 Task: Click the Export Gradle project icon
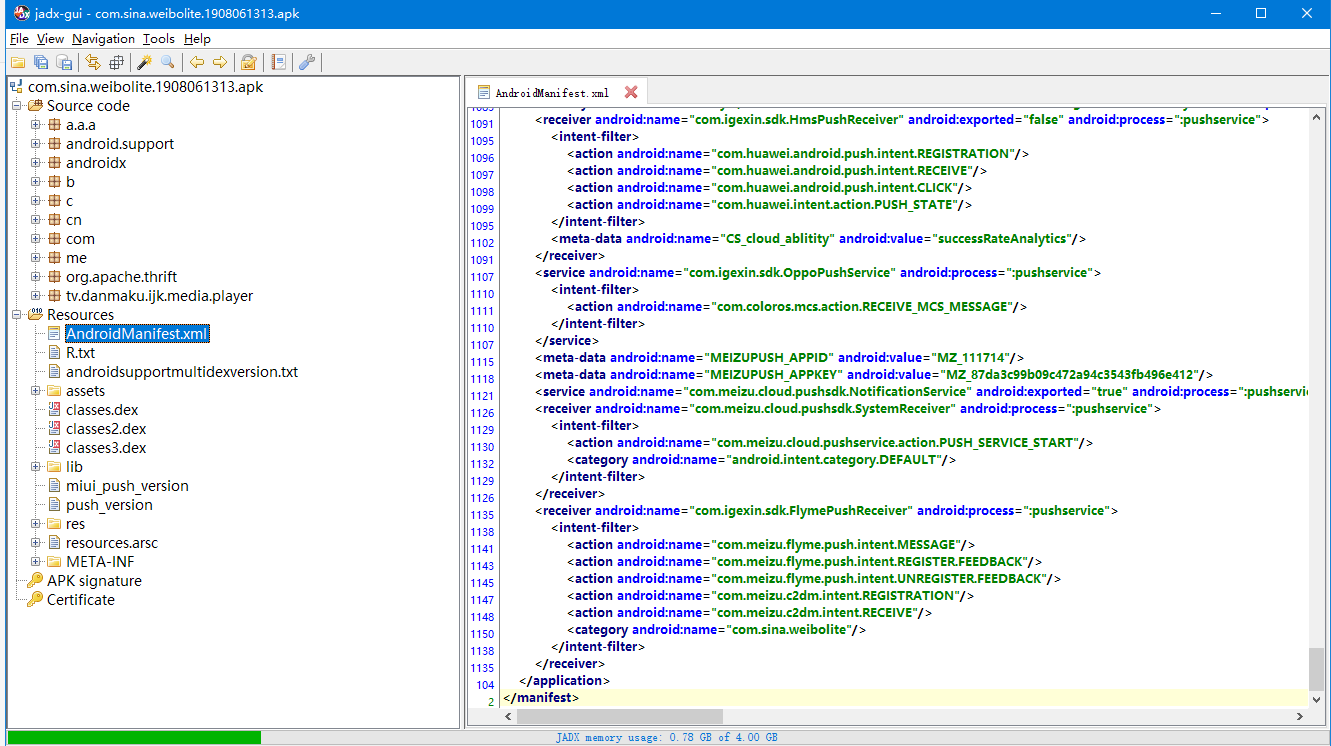pyautogui.click(x=64, y=62)
